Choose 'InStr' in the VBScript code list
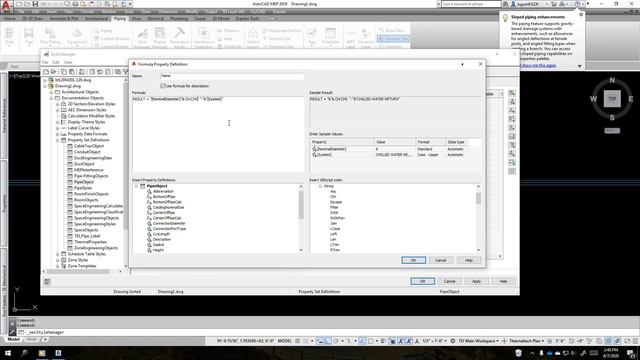Image resolution: width=640 pixels, height=360 pixels. point(334,213)
